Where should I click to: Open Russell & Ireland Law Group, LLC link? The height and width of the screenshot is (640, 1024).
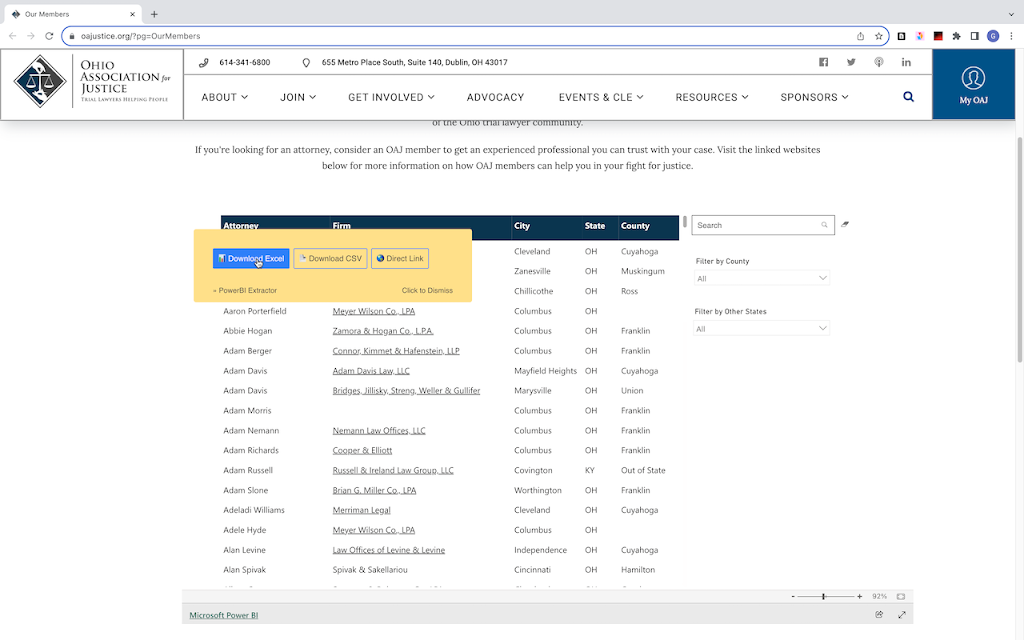(x=393, y=471)
